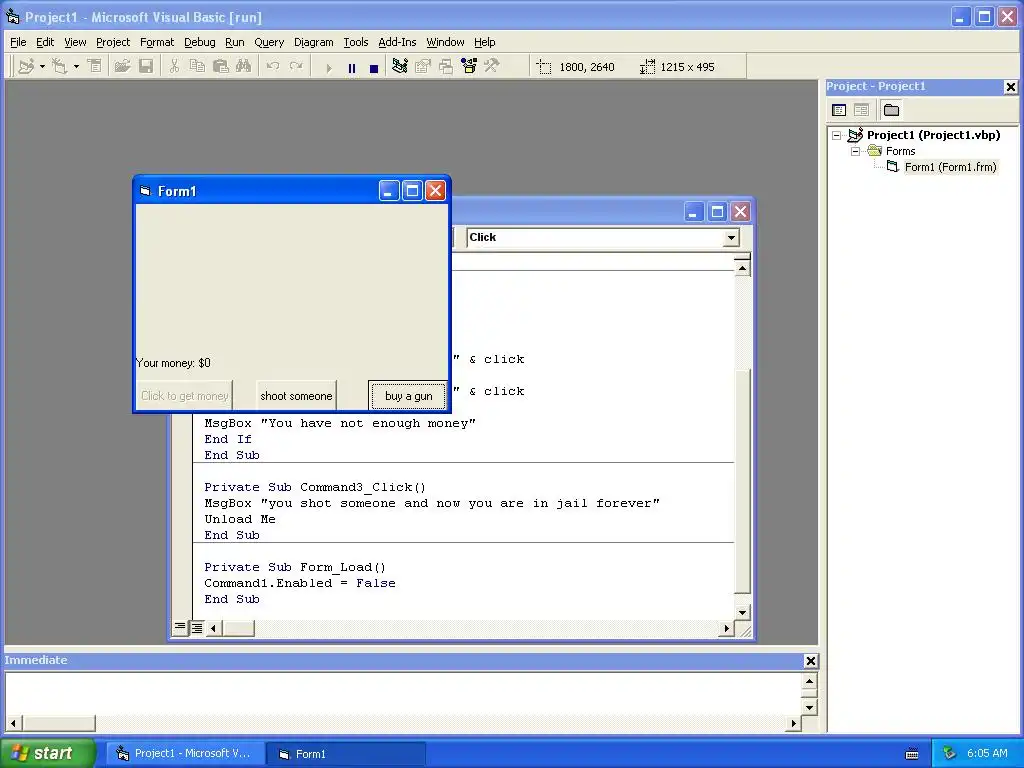Open the Menu Editor icon
Image resolution: width=1024 pixels, height=768 pixels.
click(x=95, y=66)
